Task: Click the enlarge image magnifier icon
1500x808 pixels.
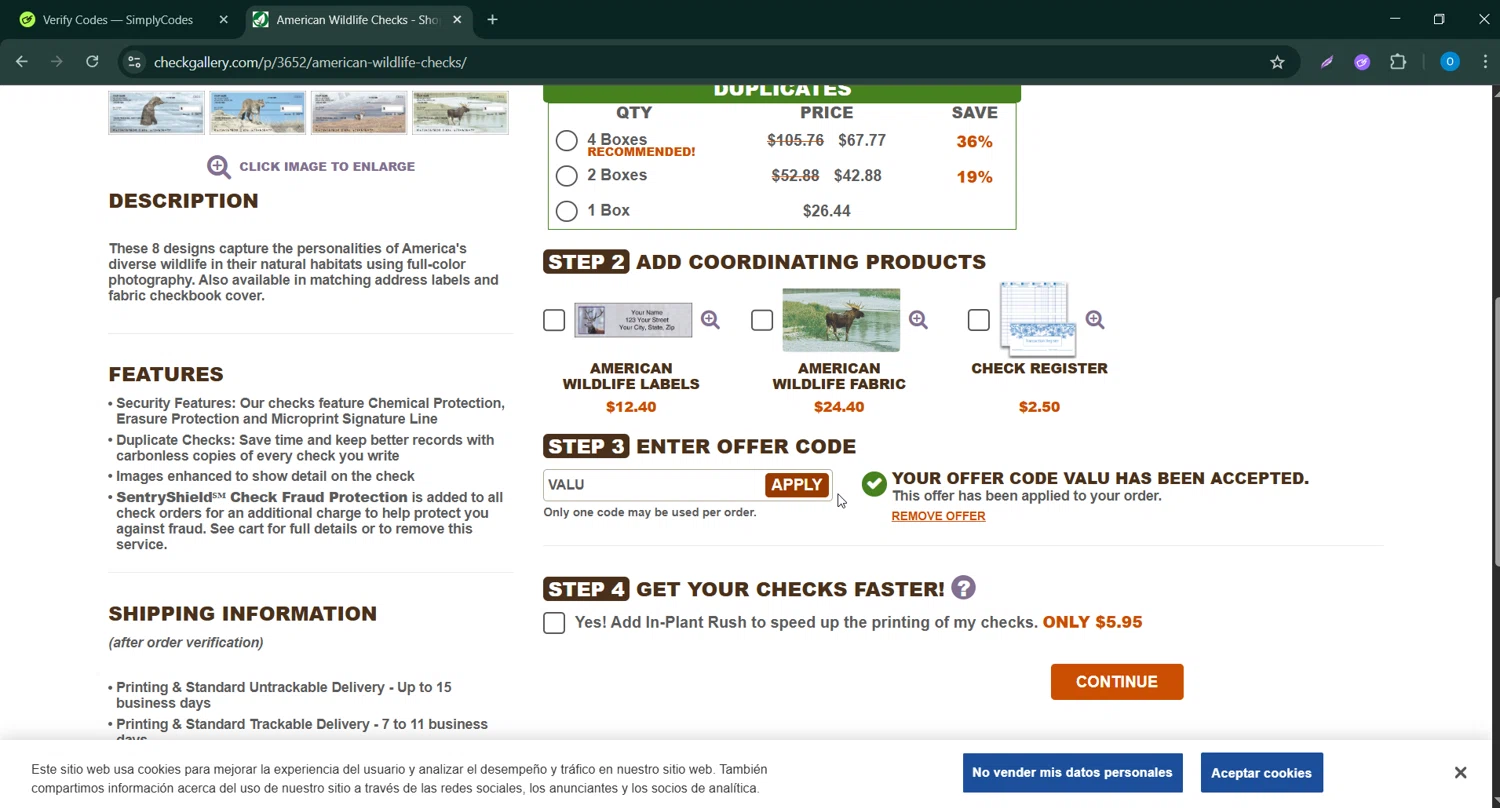Action: click(x=219, y=167)
